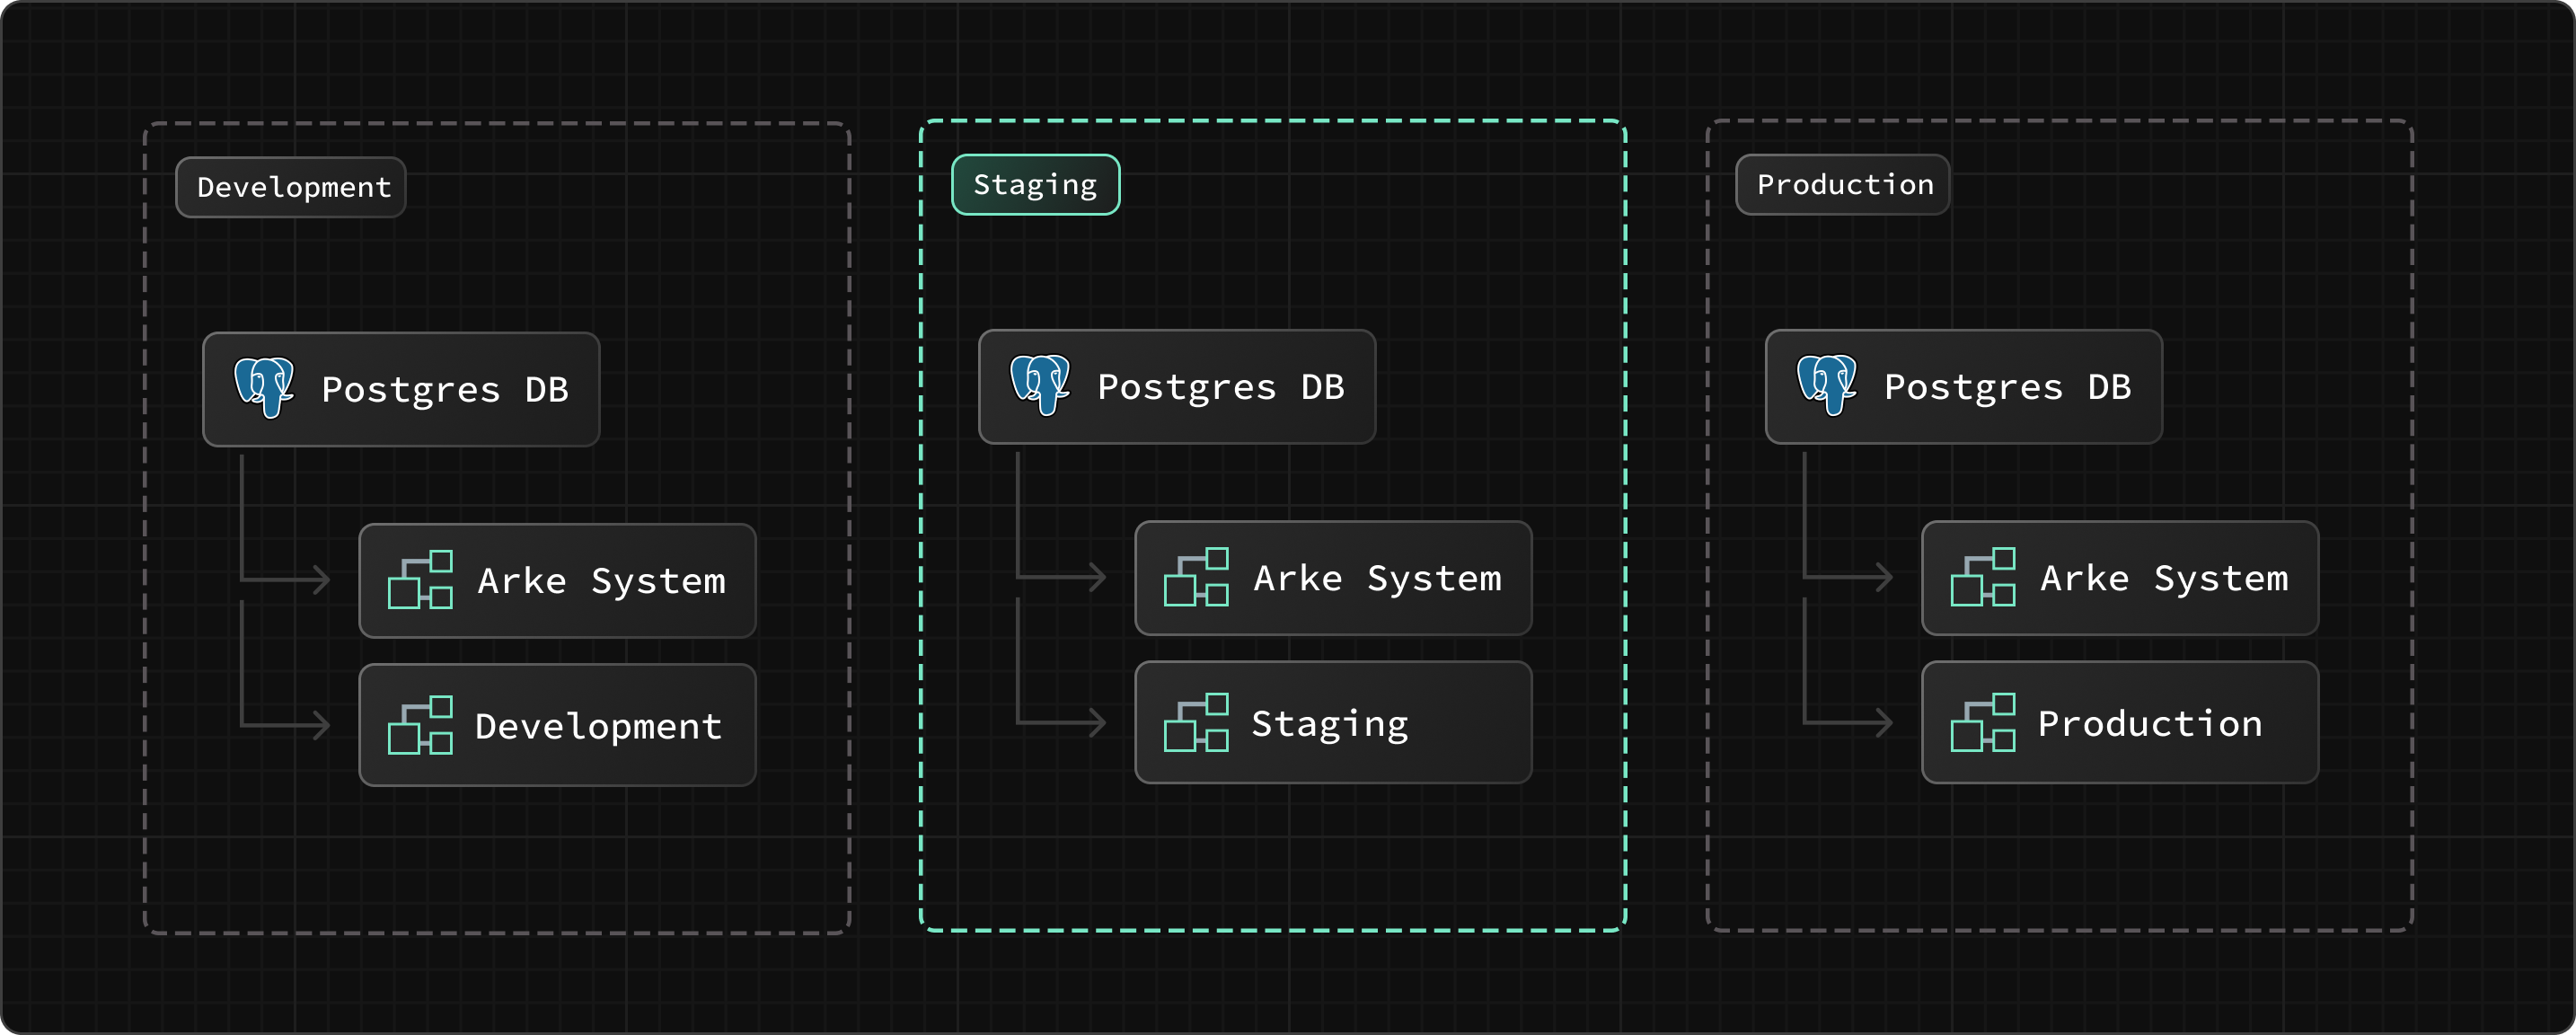Toggle the Development environment badge
This screenshot has width=2576, height=1035.
[291, 186]
